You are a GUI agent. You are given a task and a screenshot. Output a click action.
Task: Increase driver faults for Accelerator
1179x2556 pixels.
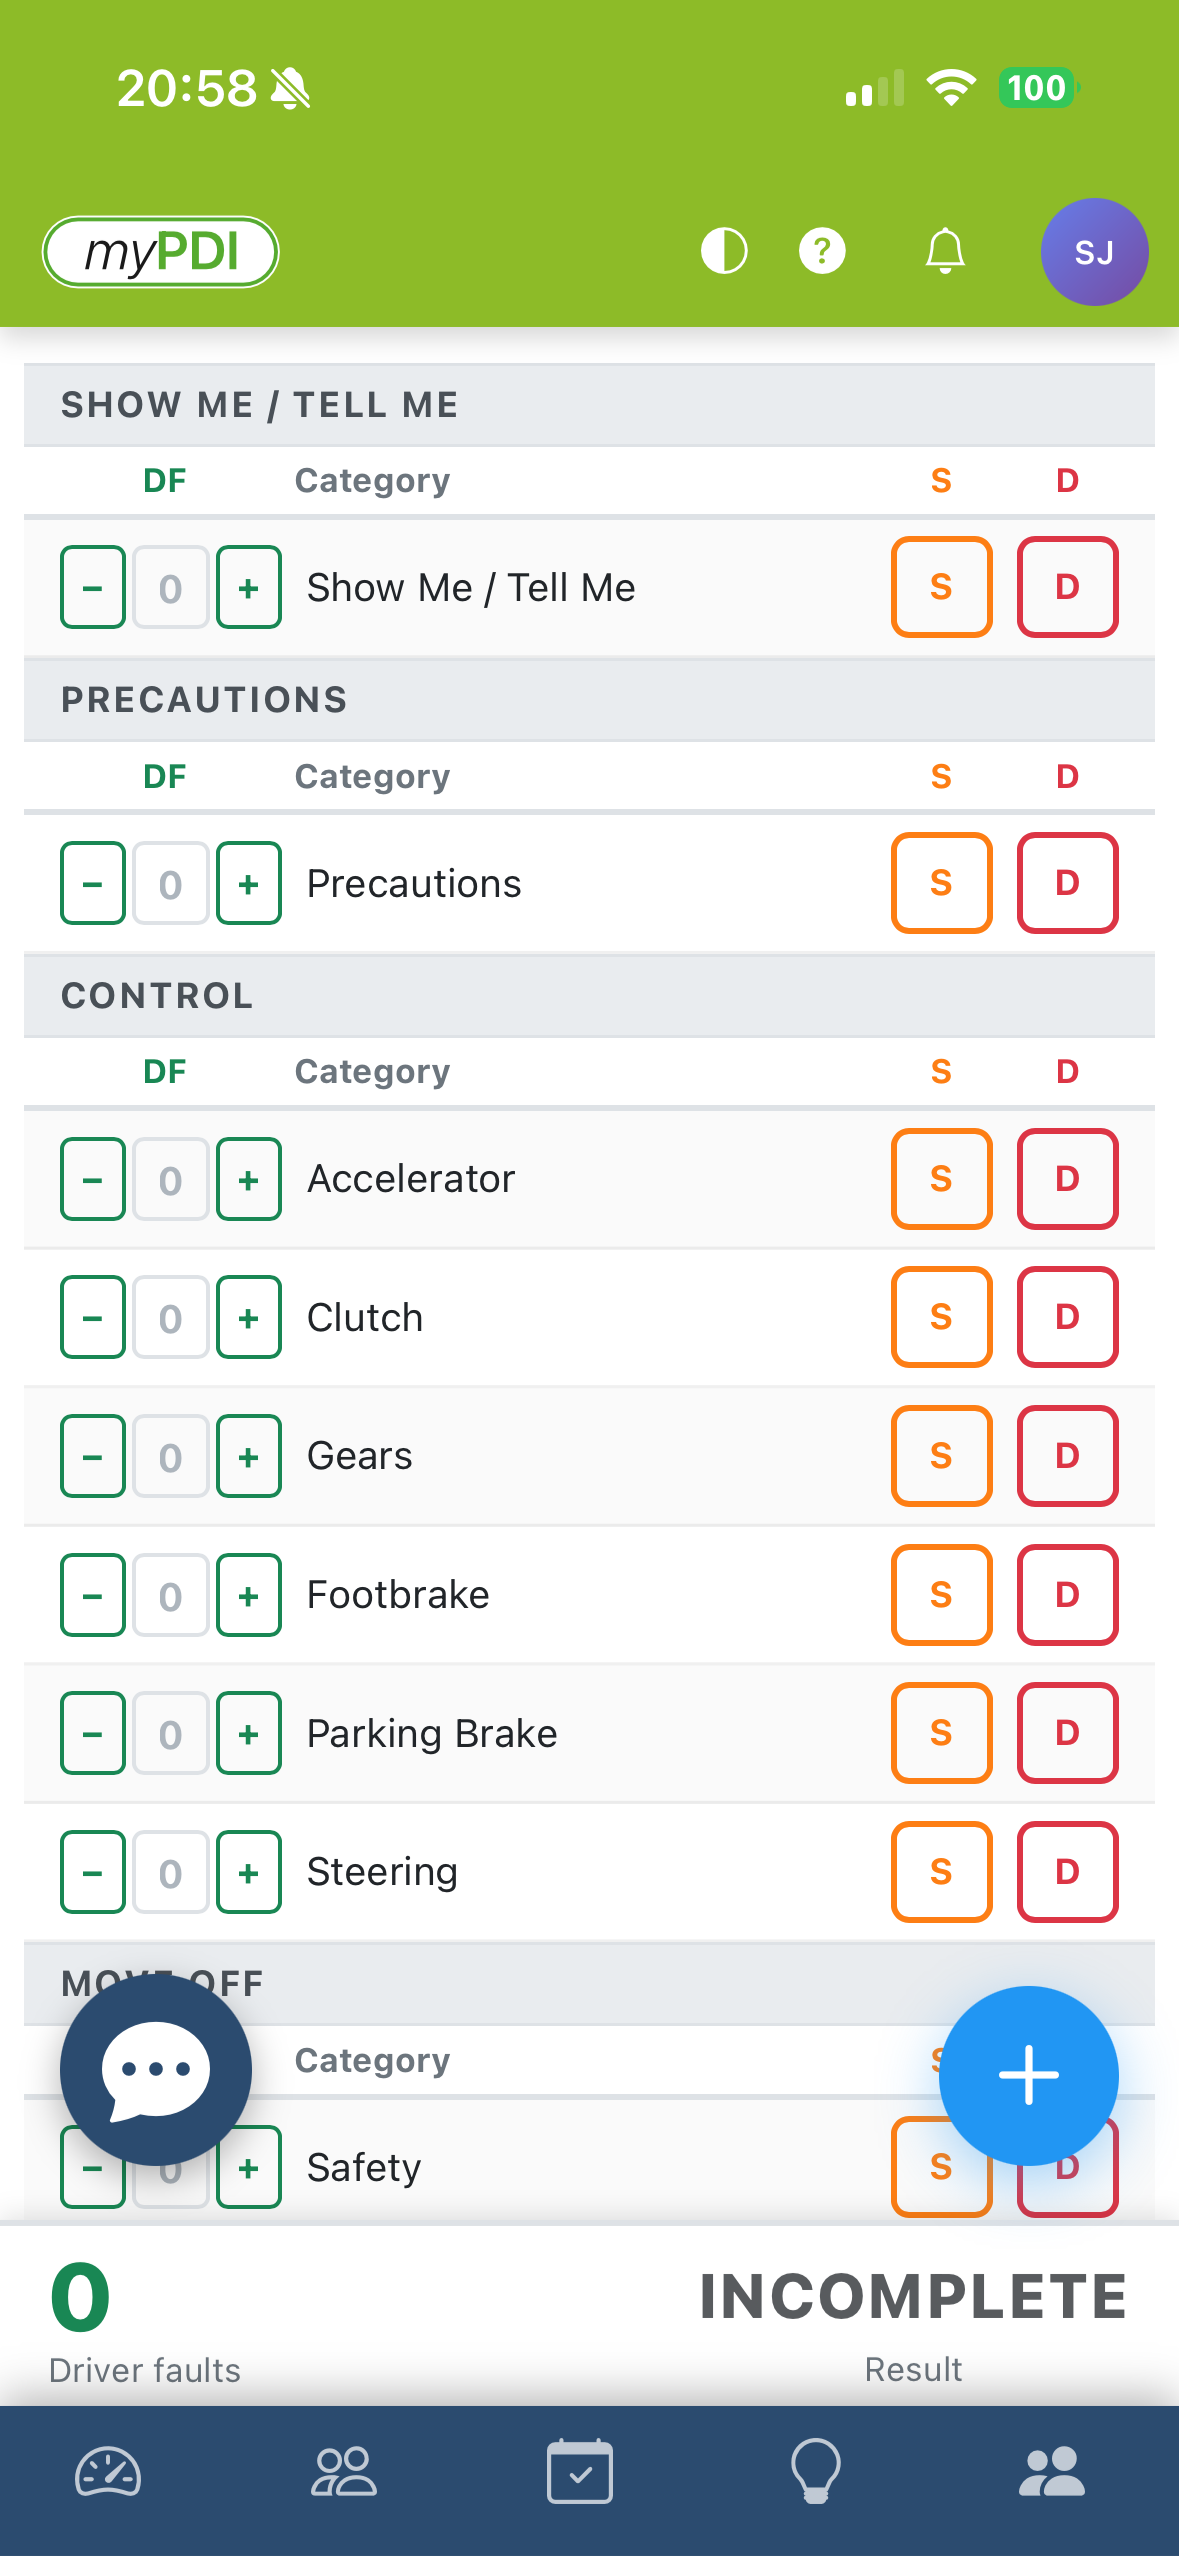pos(249,1180)
